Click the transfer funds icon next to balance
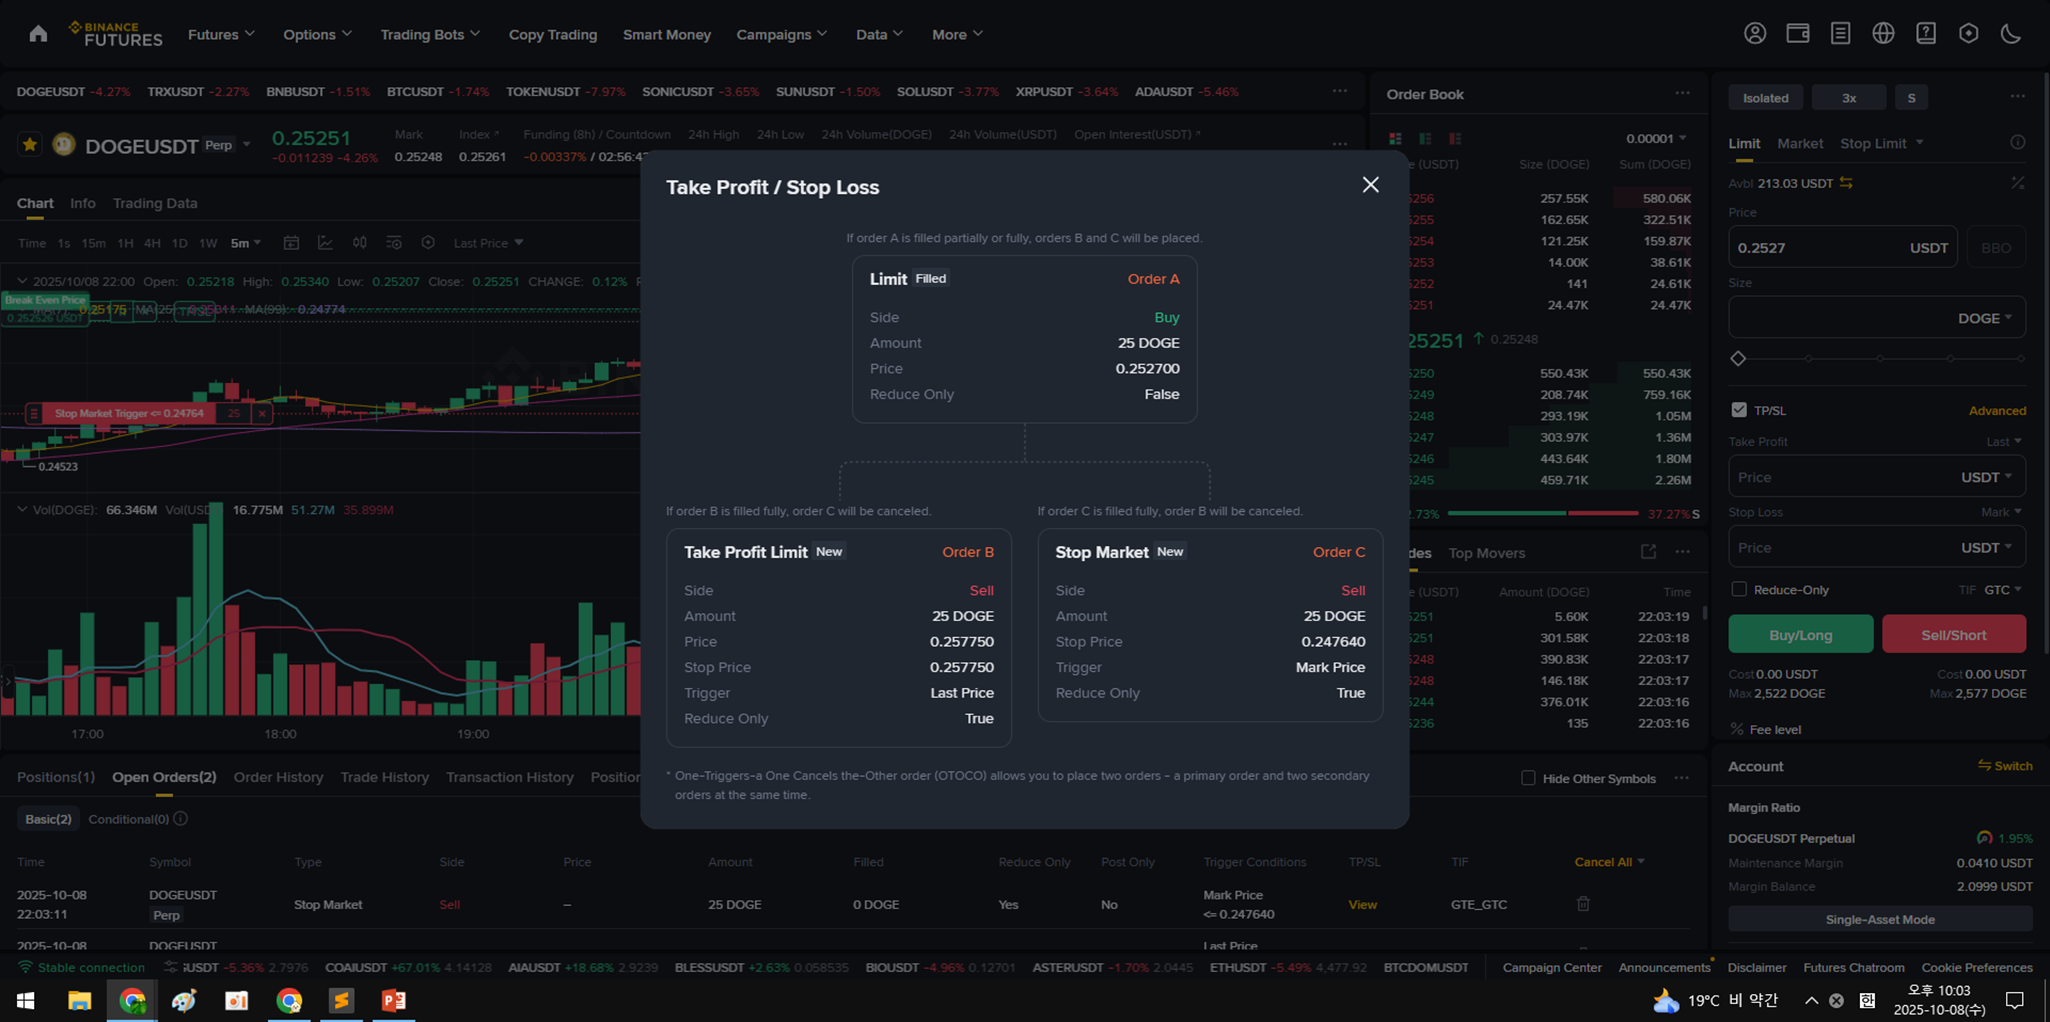 coord(1846,183)
